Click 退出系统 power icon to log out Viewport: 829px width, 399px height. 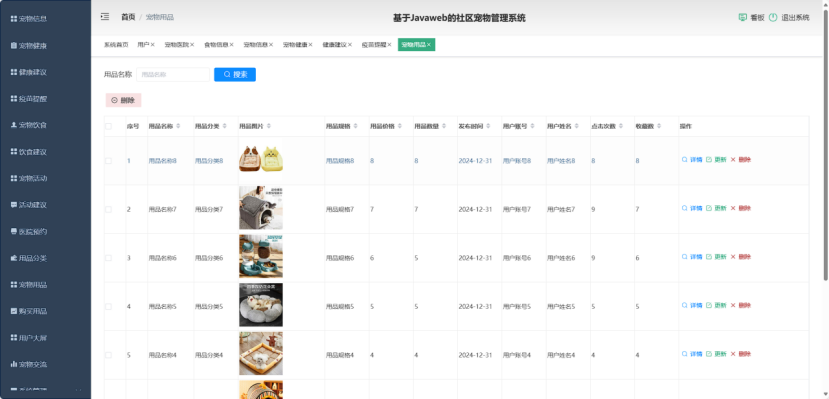tap(773, 17)
